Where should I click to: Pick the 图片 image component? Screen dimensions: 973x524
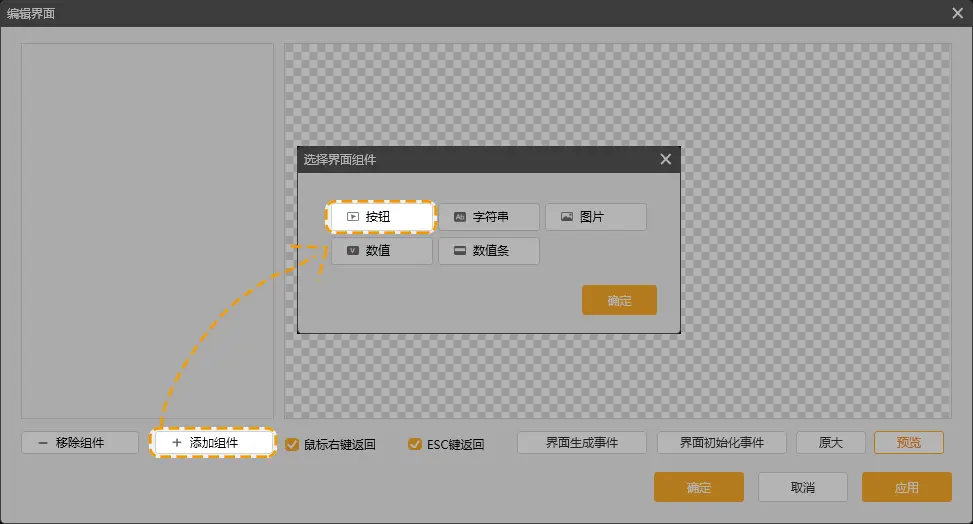click(x=596, y=217)
